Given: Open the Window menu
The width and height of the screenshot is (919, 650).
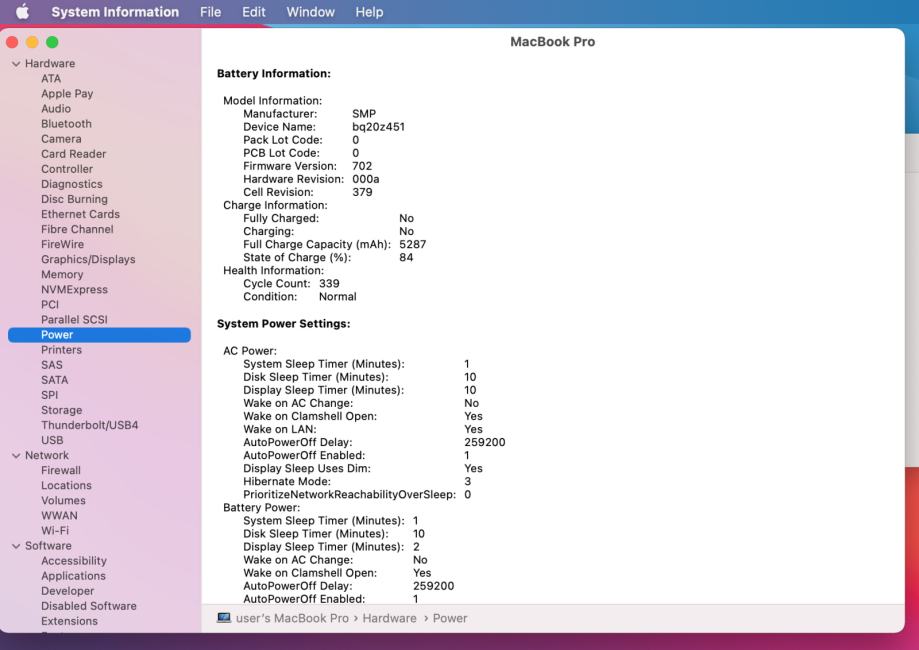Looking at the screenshot, I should pyautogui.click(x=311, y=12).
